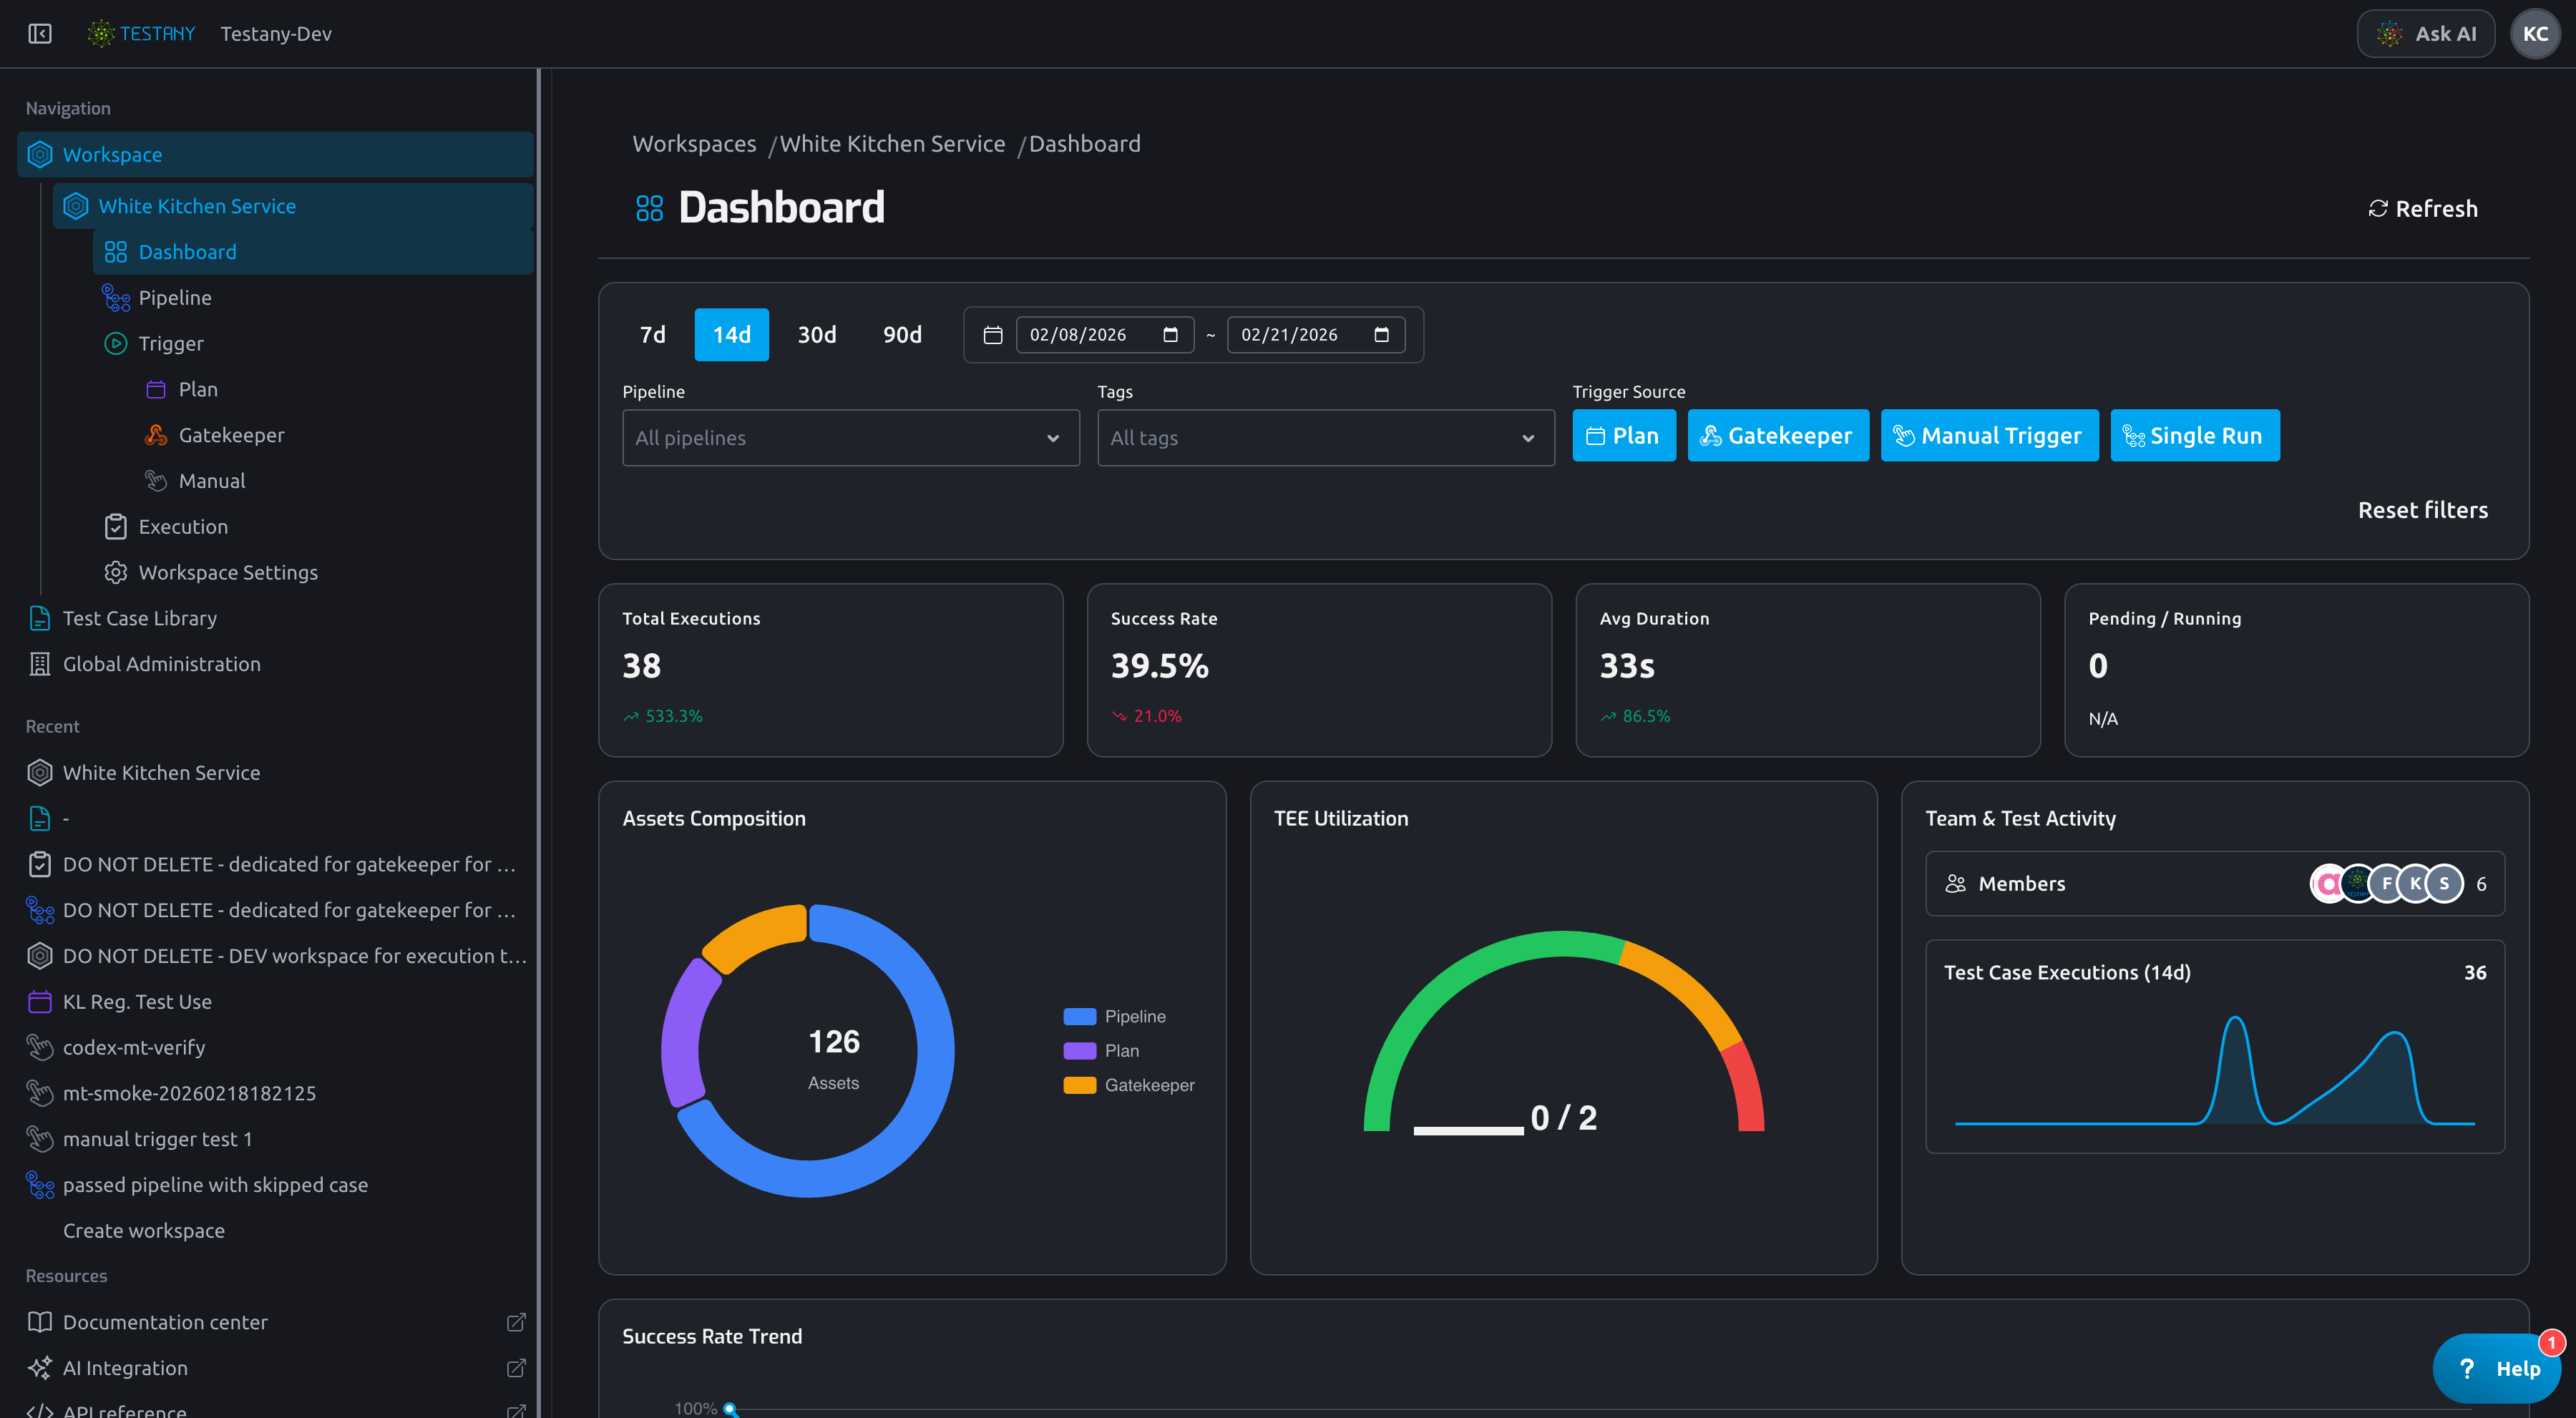The height and width of the screenshot is (1418, 2576).
Task: Click the Total Executions card
Action: 830,670
